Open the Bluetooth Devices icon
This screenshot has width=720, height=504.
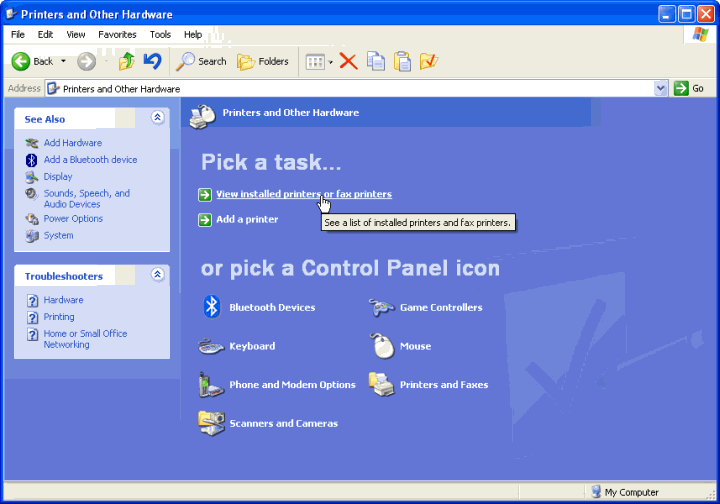pos(212,307)
